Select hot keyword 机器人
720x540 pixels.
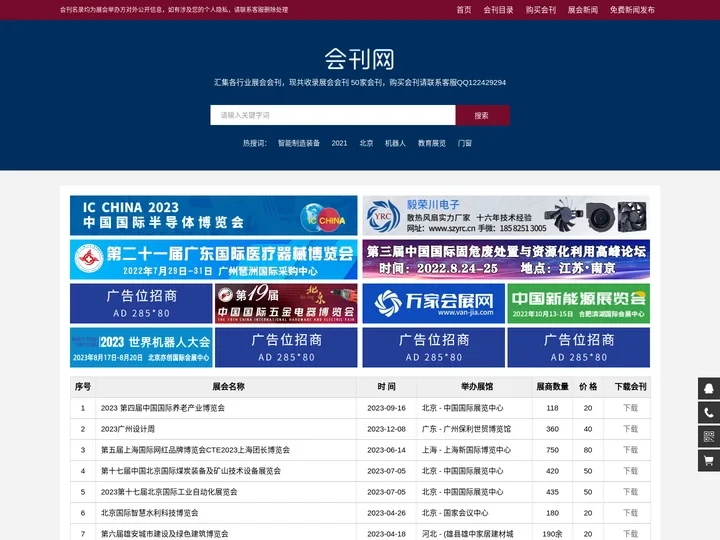(395, 143)
